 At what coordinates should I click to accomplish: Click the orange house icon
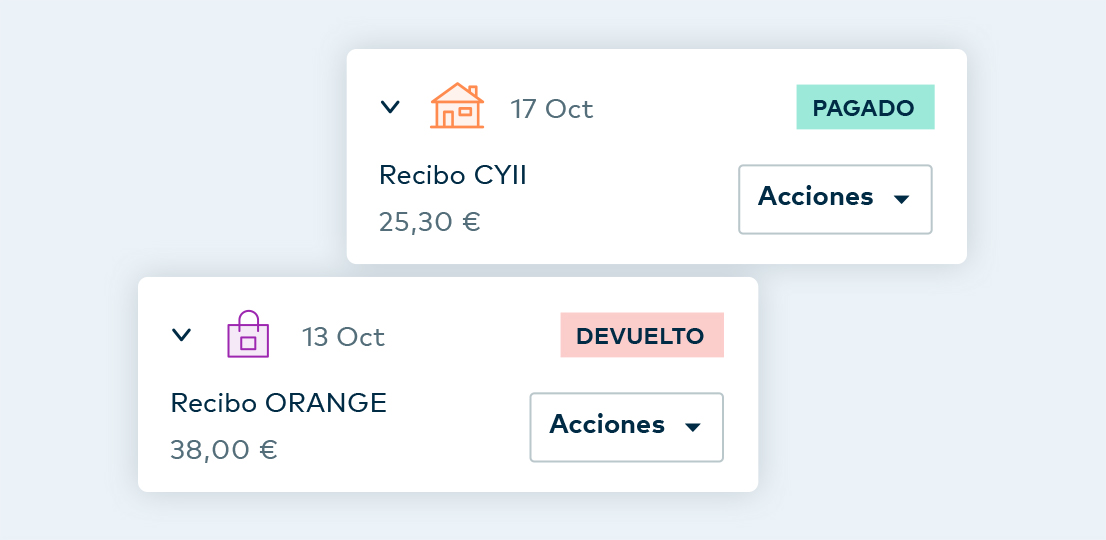tap(457, 107)
